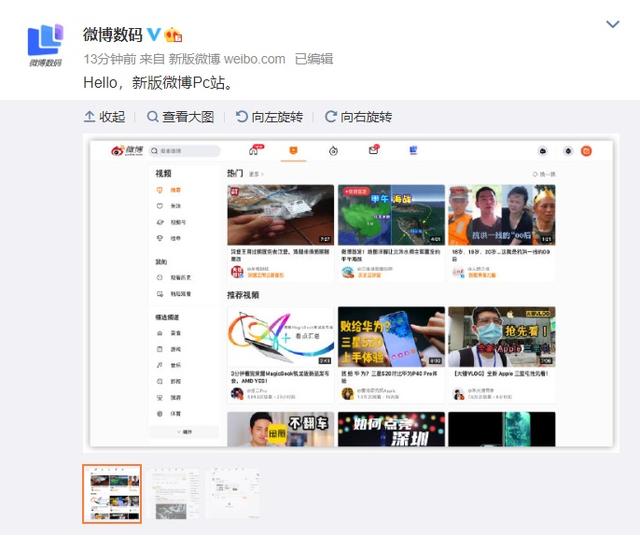This screenshot has height=536, width=640.
Task: Select the orange video tab in top nav
Action: [294, 151]
